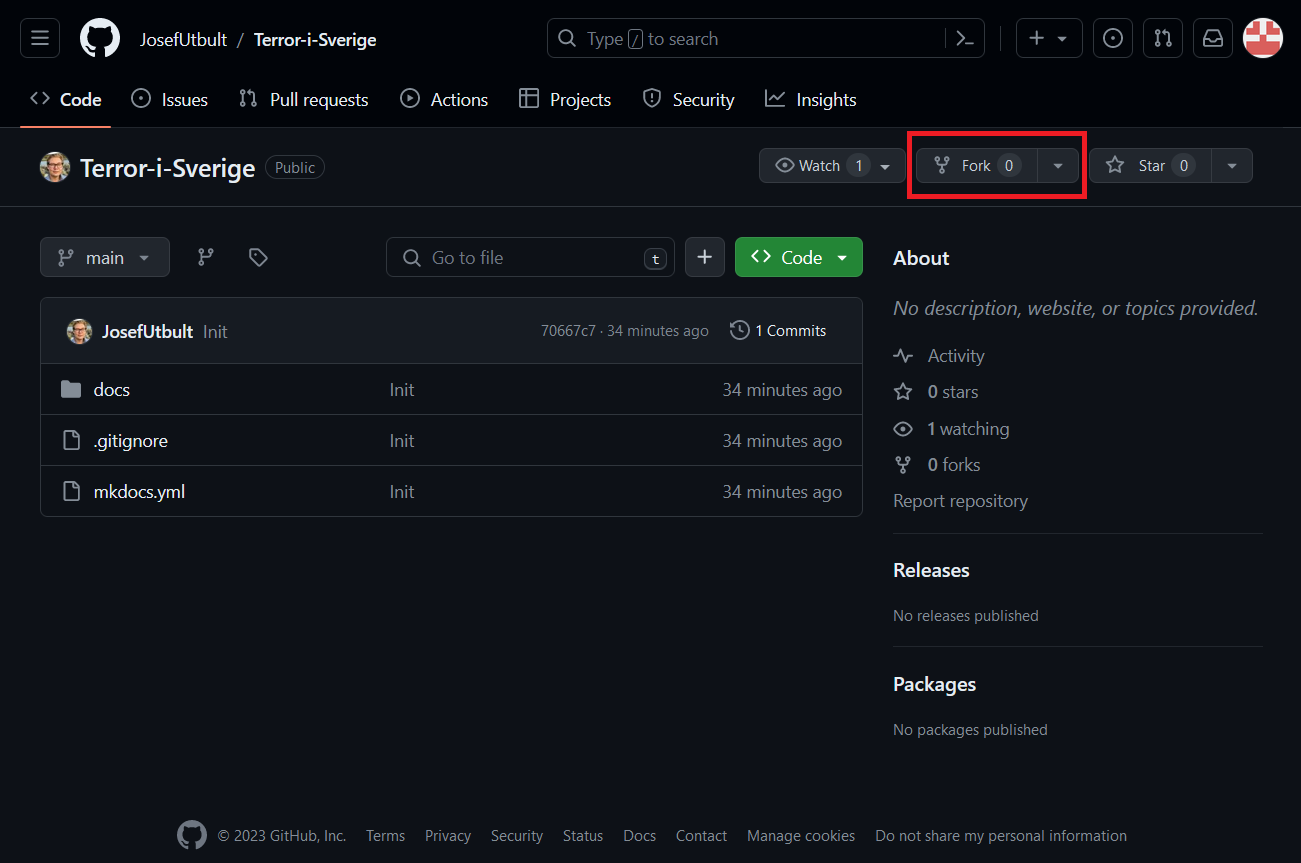Switch to the Code tab
The image size is (1301, 863).
point(66,99)
